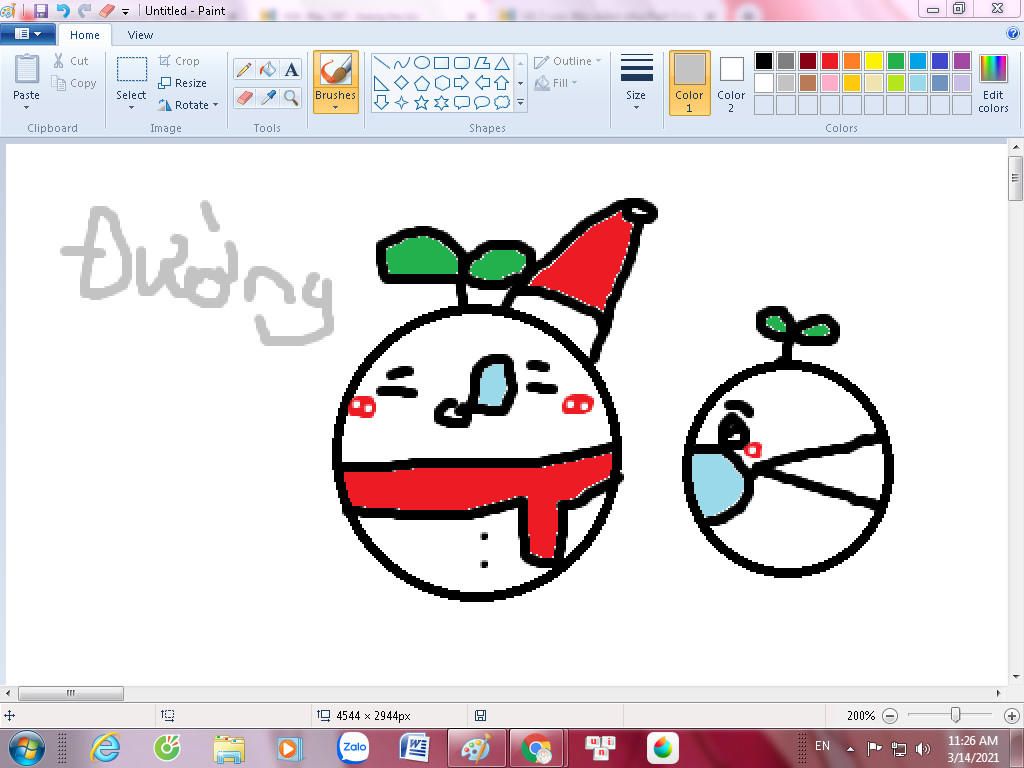Screen dimensions: 1024x768
Task: Open Windows Start menu orb
Action: 26,748
